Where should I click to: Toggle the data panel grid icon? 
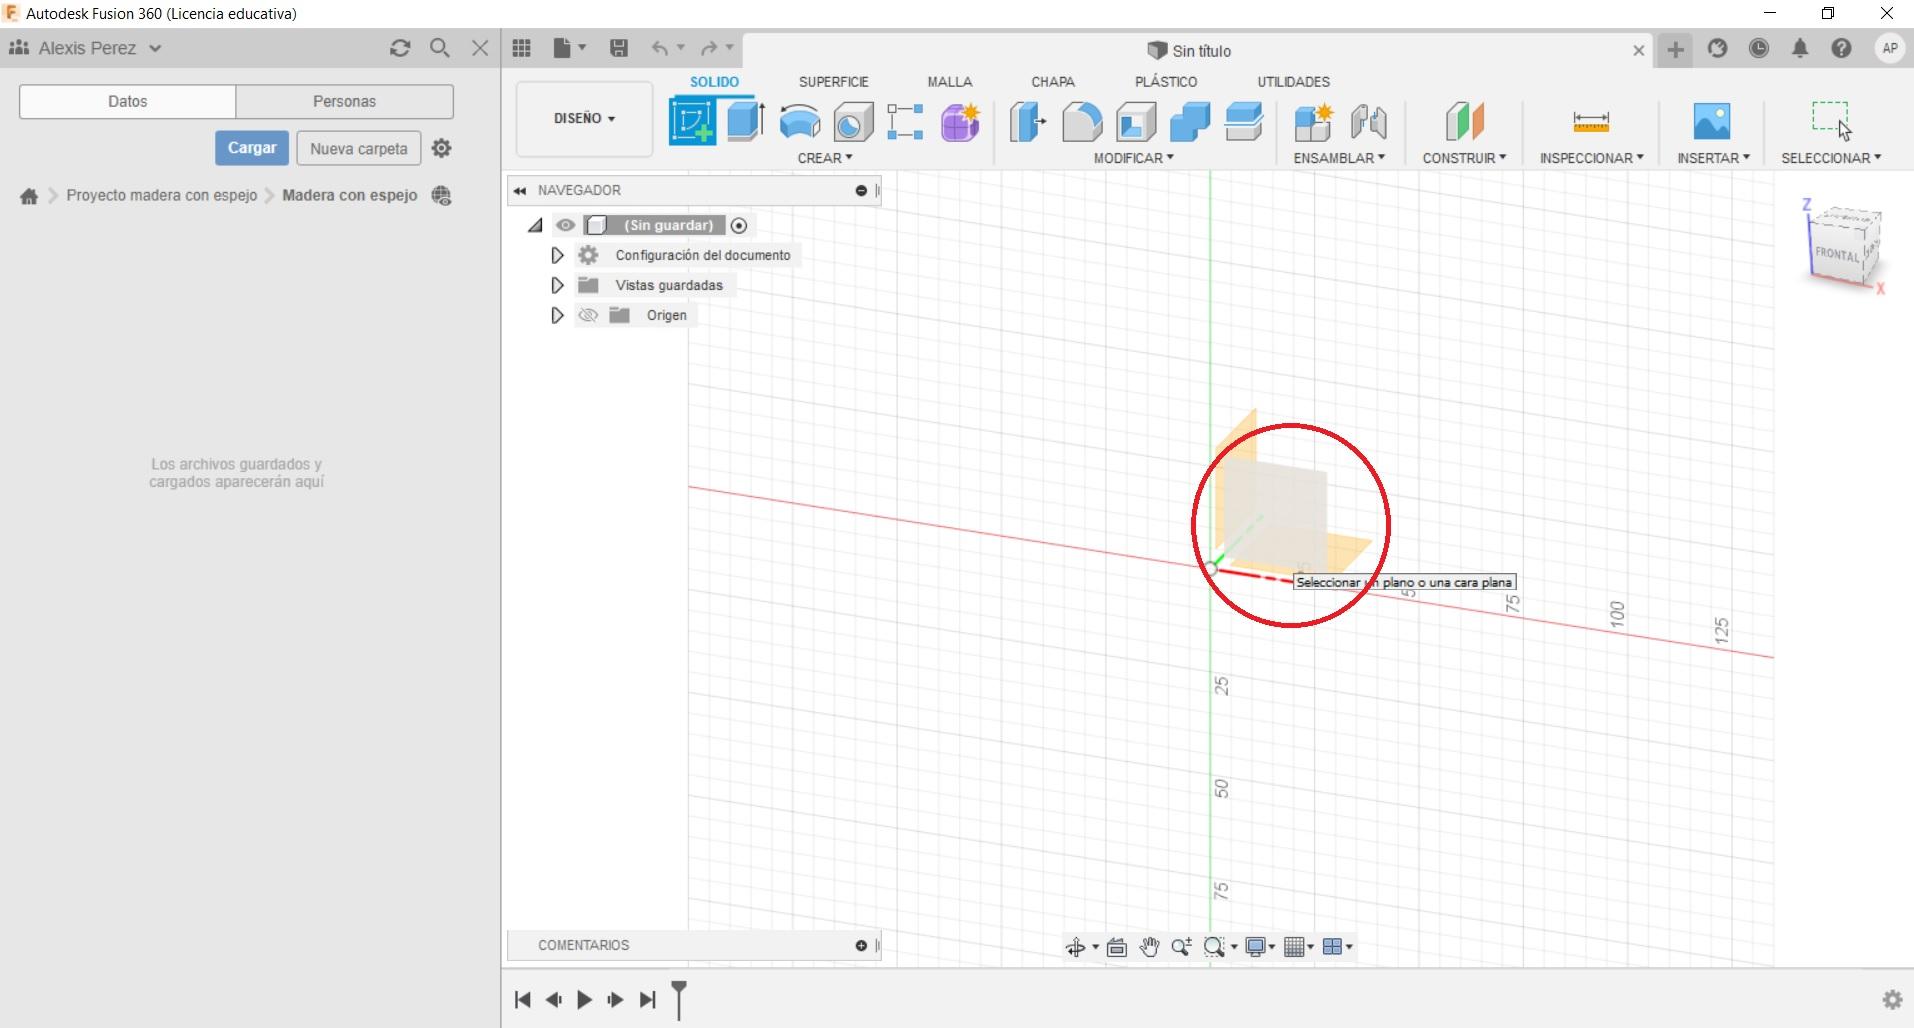[521, 48]
